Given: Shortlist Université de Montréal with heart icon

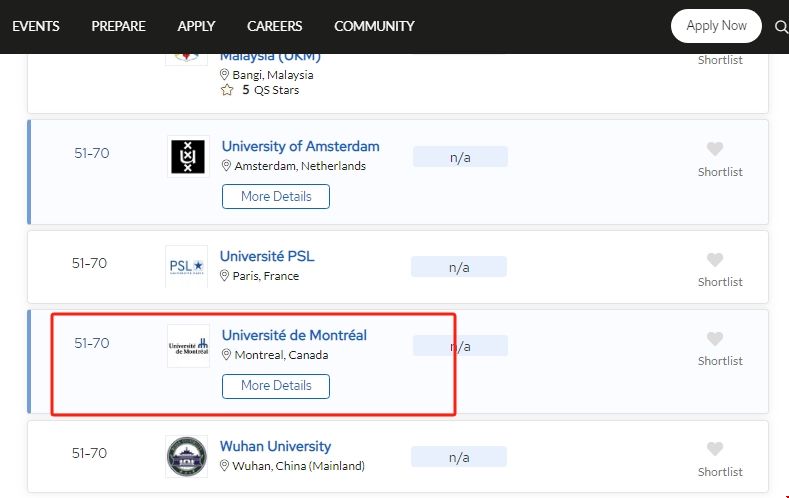Looking at the screenshot, I should coord(714,339).
